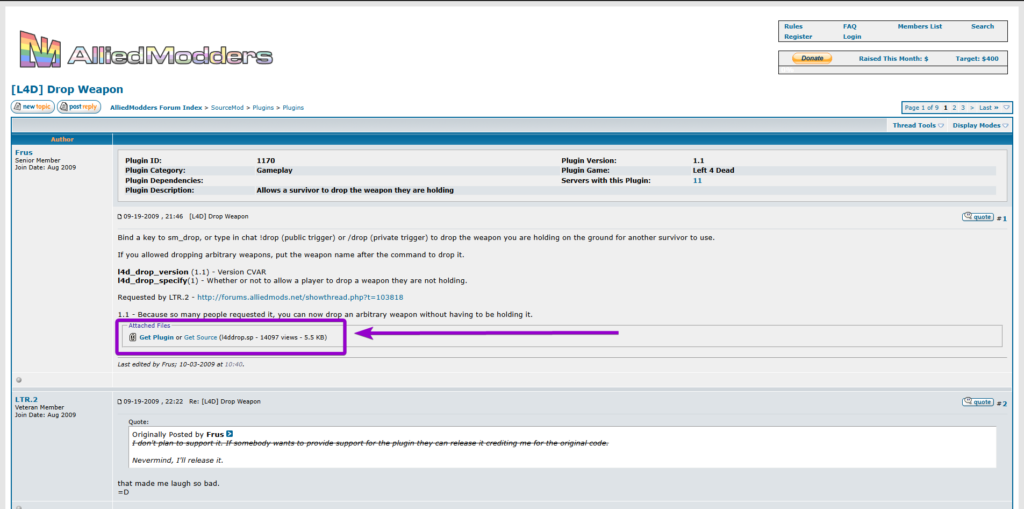Click the Author column header
This screenshot has height=509, width=1024.
click(x=62, y=139)
